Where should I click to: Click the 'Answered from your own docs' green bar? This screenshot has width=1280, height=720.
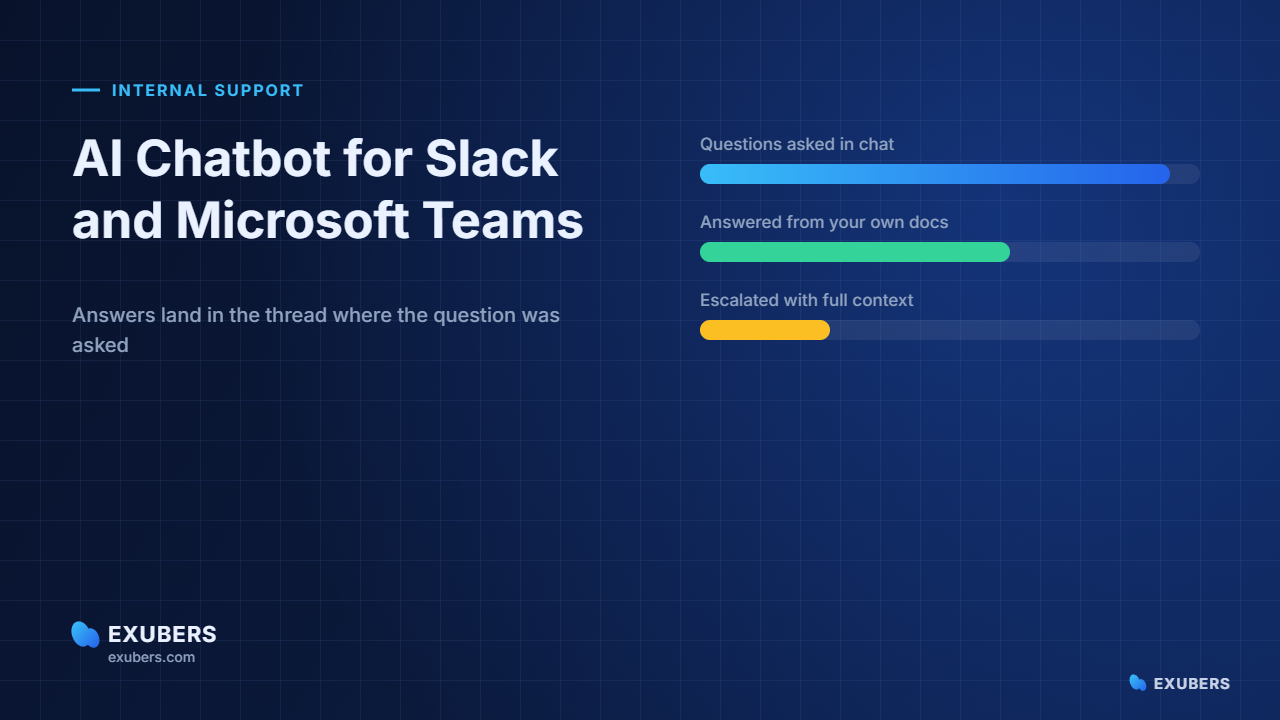(x=855, y=252)
